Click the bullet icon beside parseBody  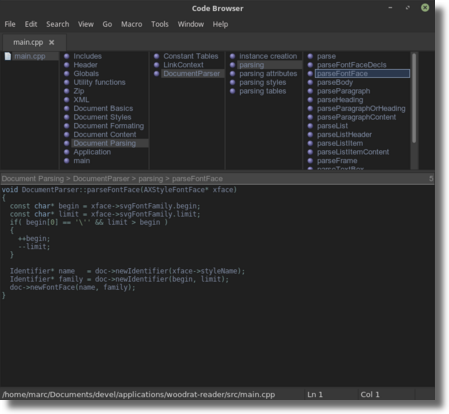(310, 82)
